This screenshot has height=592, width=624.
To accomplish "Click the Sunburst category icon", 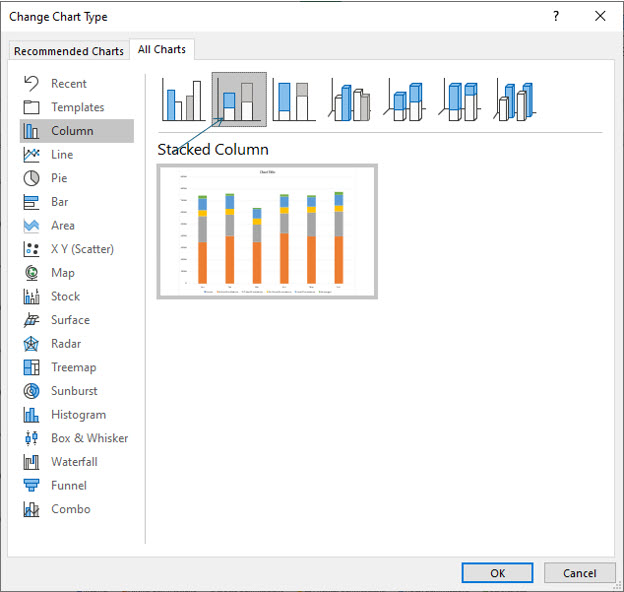I will click(31, 391).
